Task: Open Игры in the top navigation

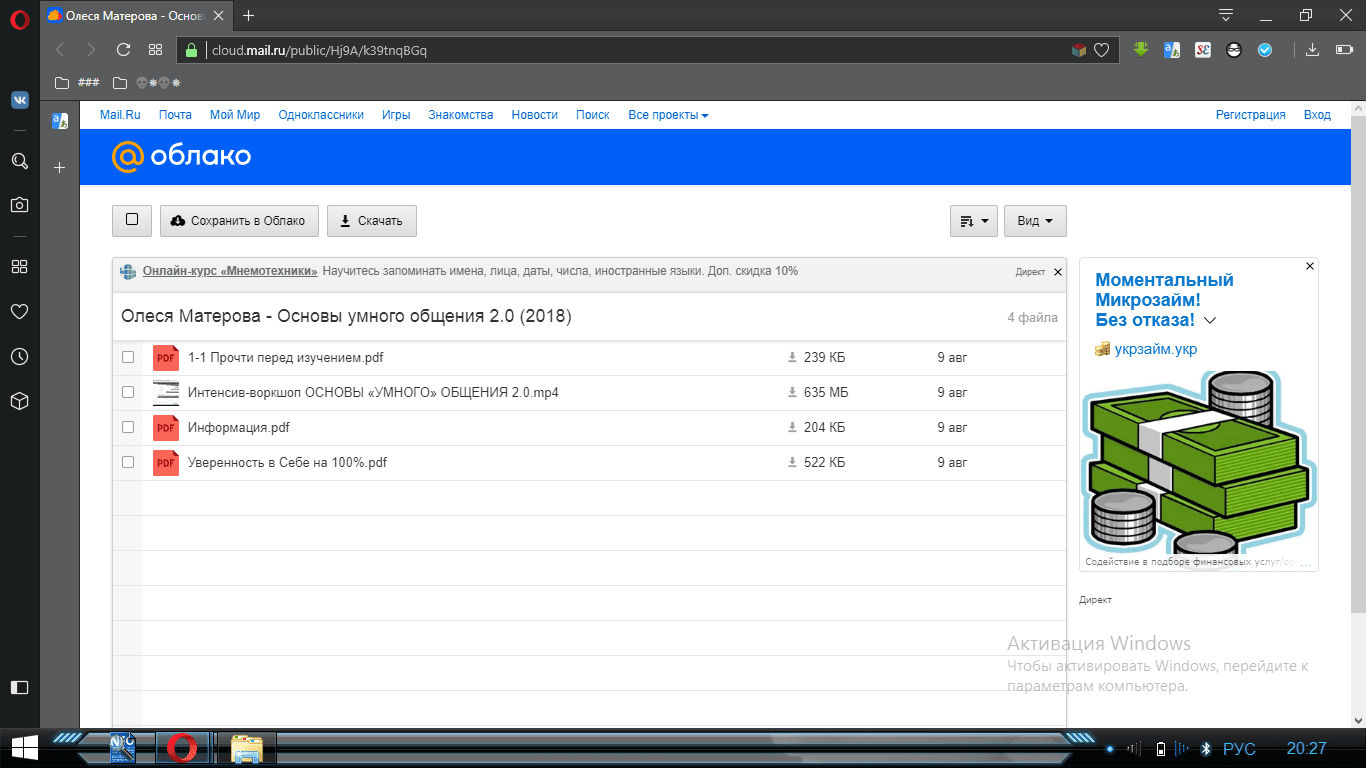Action: (x=396, y=115)
